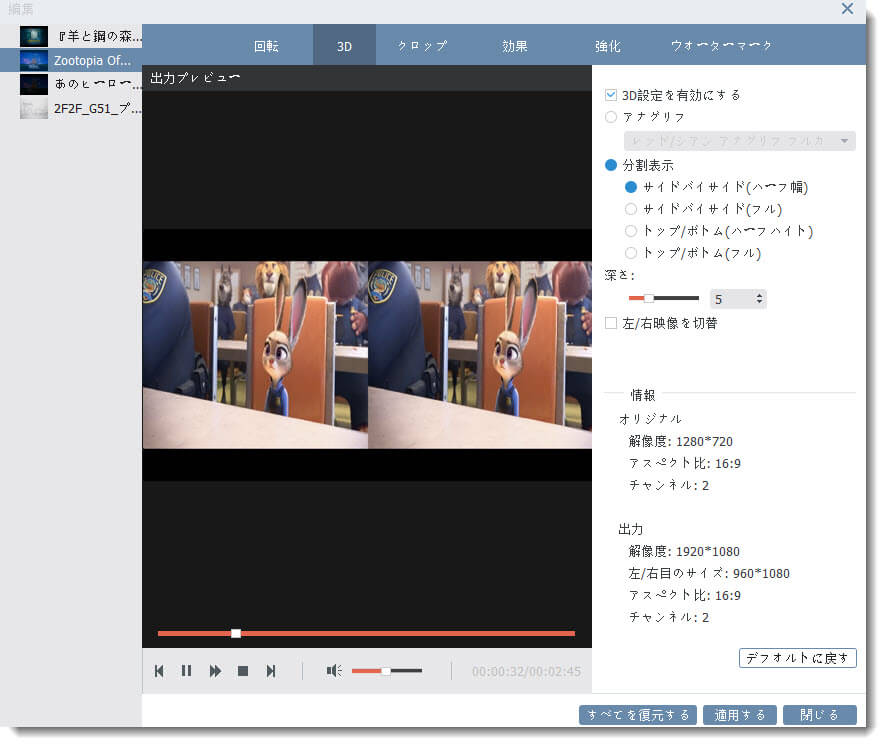This screenshot has height=747, width=886.
Task: Close the edit window with X
Action: coord(847,8)
